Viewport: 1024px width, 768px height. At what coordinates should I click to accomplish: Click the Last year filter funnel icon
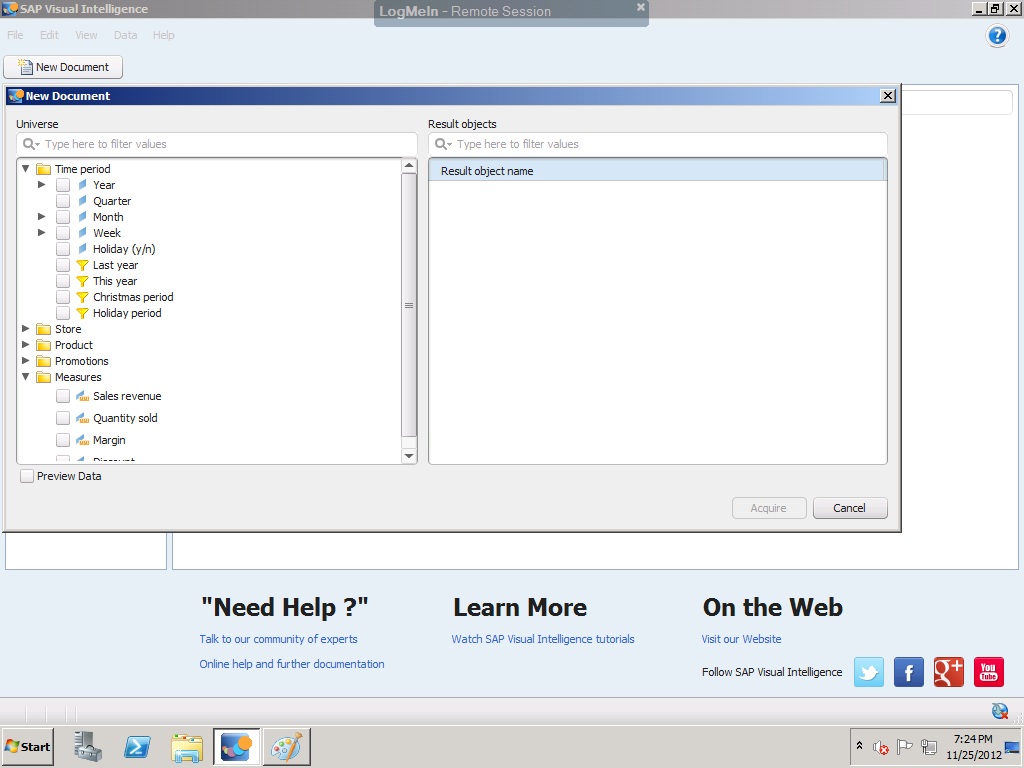[82, 265]
